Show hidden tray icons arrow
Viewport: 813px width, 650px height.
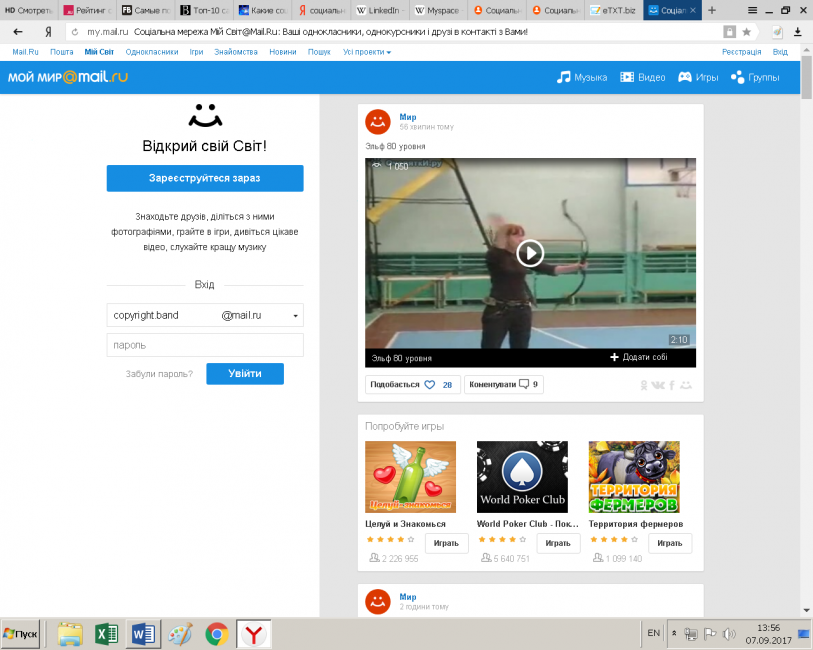674,633
